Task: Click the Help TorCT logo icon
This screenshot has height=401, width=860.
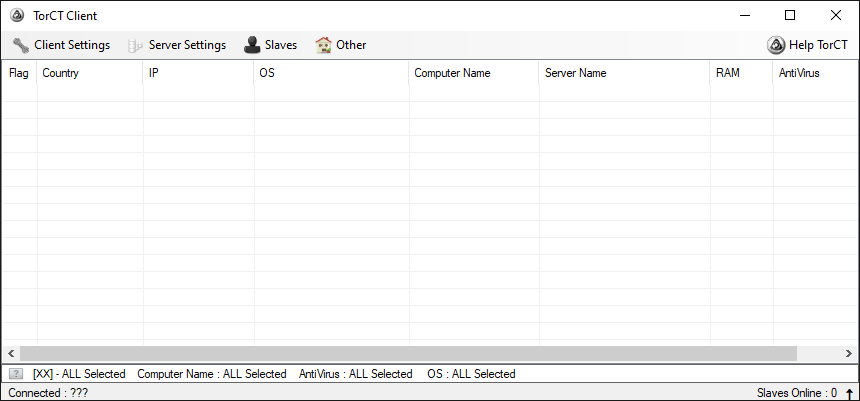Action: (776, 45)
